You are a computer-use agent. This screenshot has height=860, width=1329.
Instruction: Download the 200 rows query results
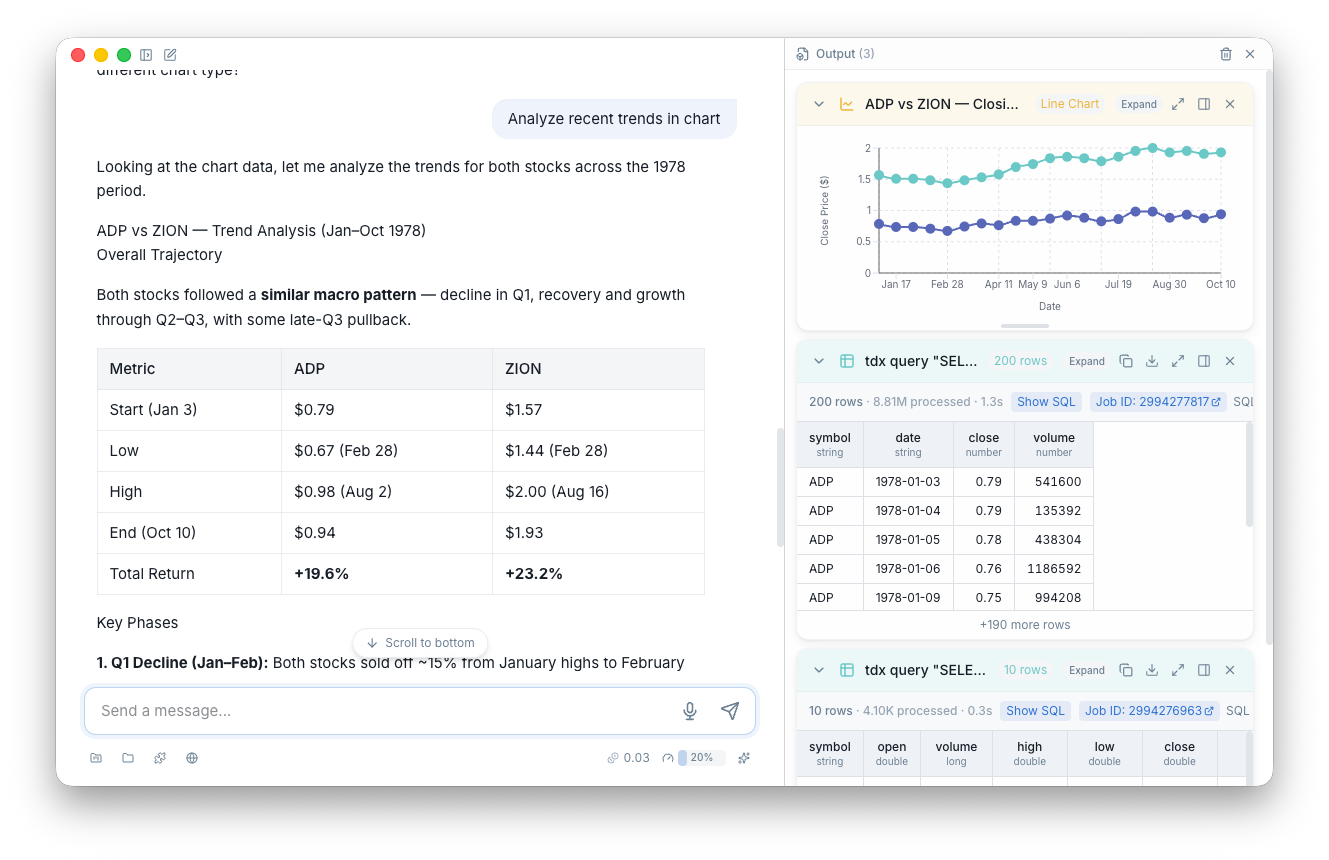[1152, 361]
